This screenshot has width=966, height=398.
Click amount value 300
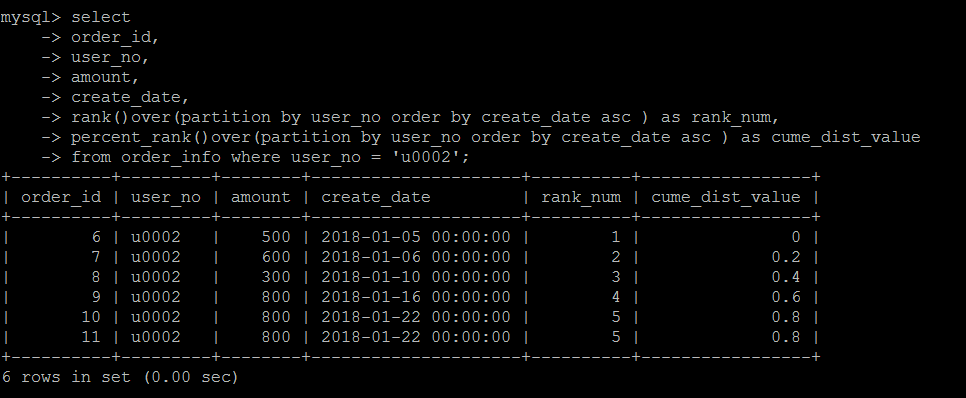point(275,277)
